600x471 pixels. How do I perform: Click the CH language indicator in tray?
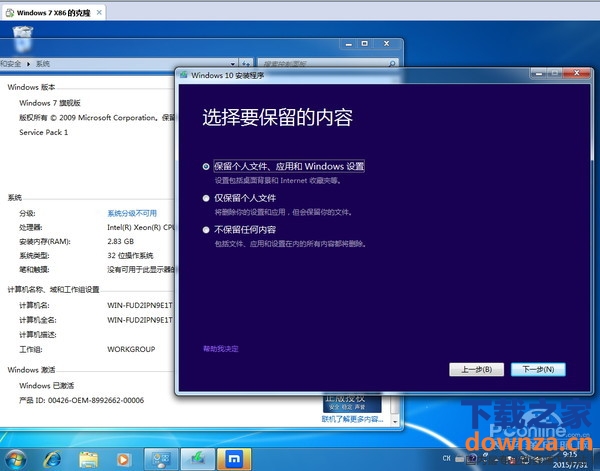click(x=447, y=458)
